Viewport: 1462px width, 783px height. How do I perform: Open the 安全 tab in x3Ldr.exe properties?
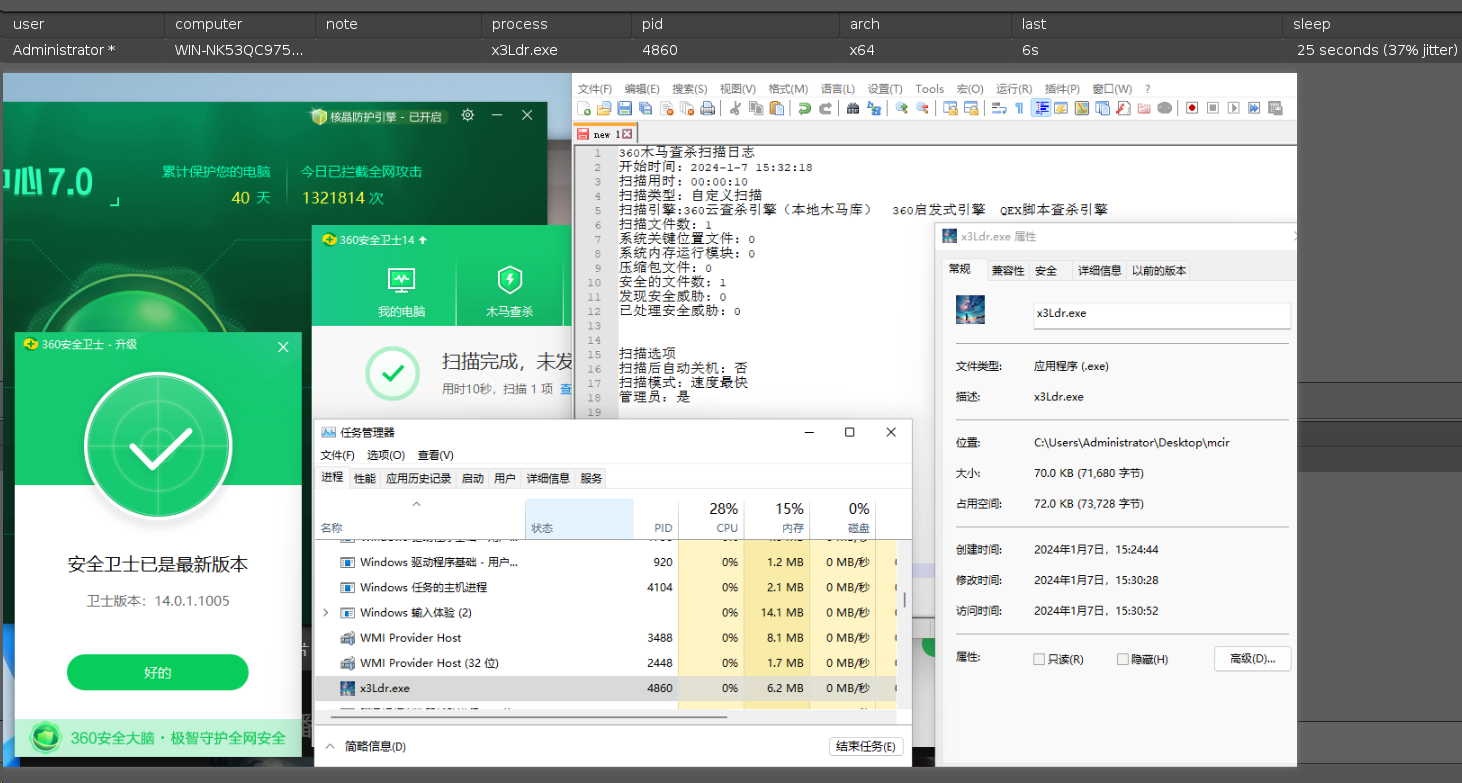[x=1046, y=271]
